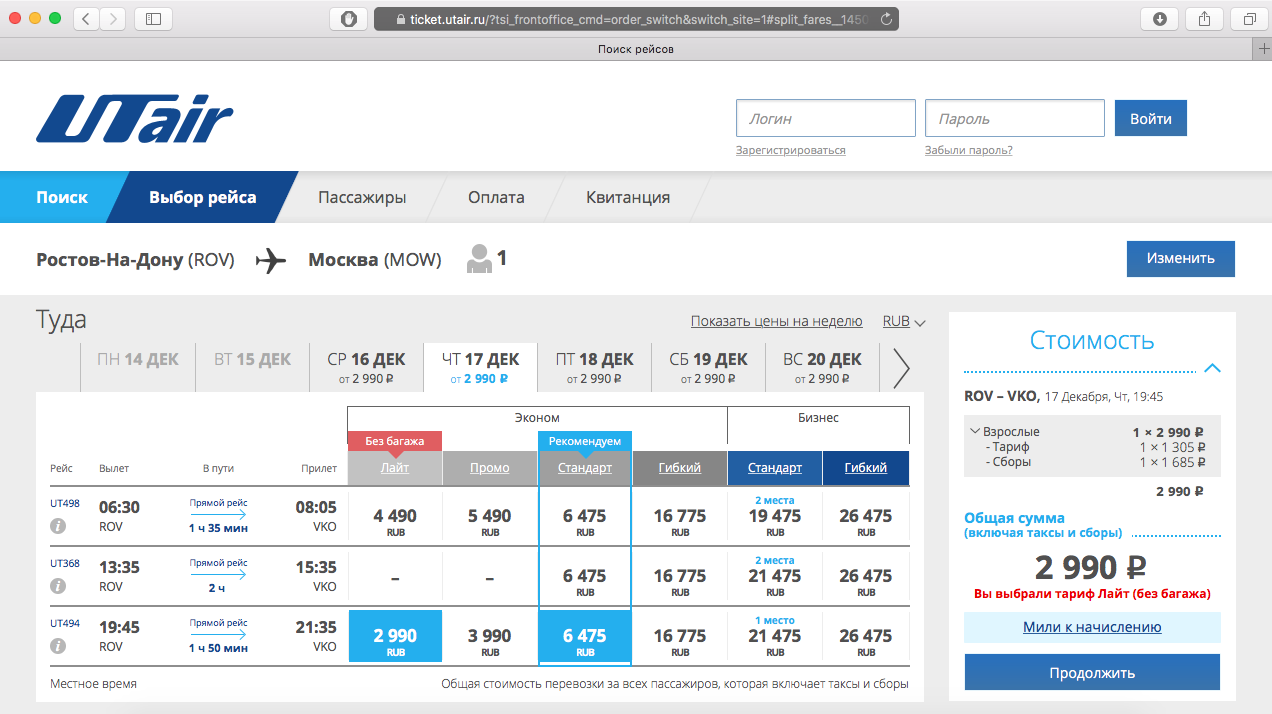This screenshot has height=714, width=1272.
Task: Open the economy Стандарт fare header
Action: click(585, 468)
